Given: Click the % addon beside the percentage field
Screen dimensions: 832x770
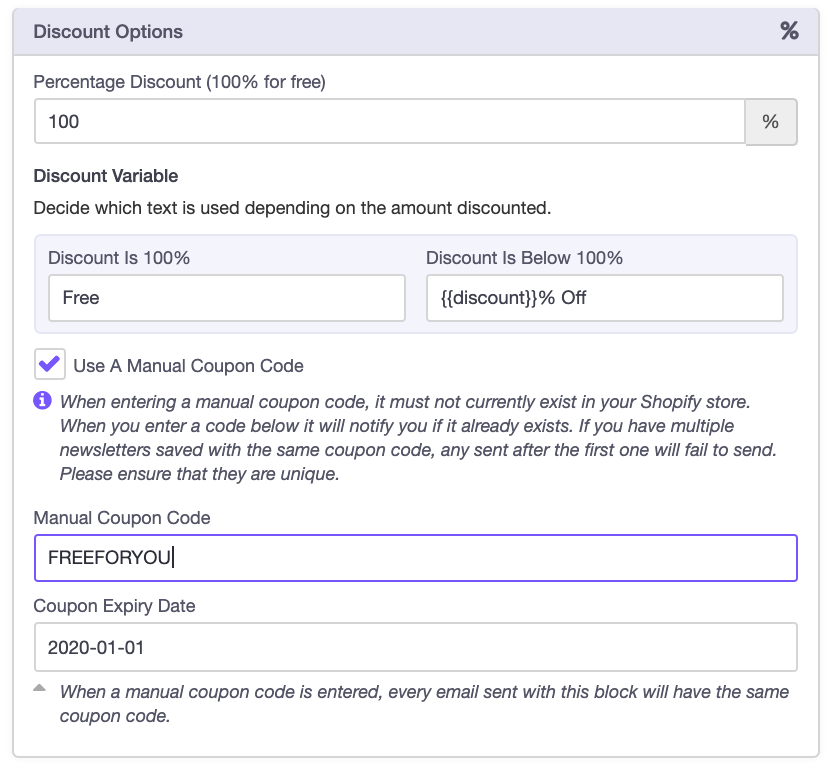Looking at the screenshot, I should point(770,122).
